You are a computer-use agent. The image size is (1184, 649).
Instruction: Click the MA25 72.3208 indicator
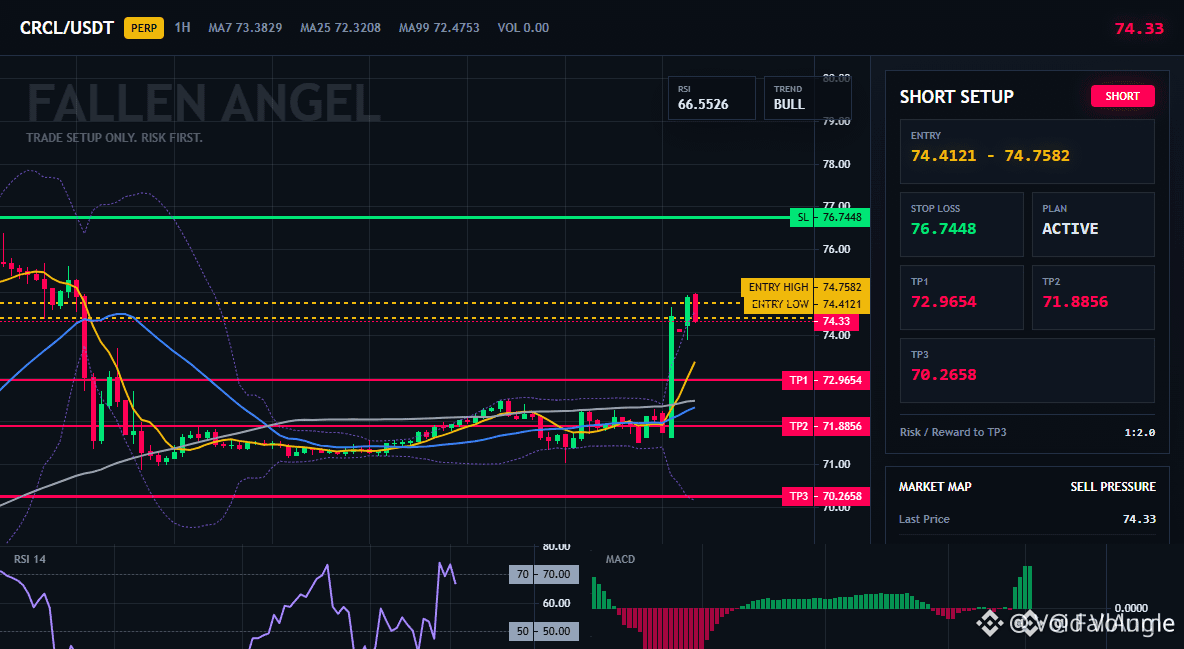click(x=341, y=27)
